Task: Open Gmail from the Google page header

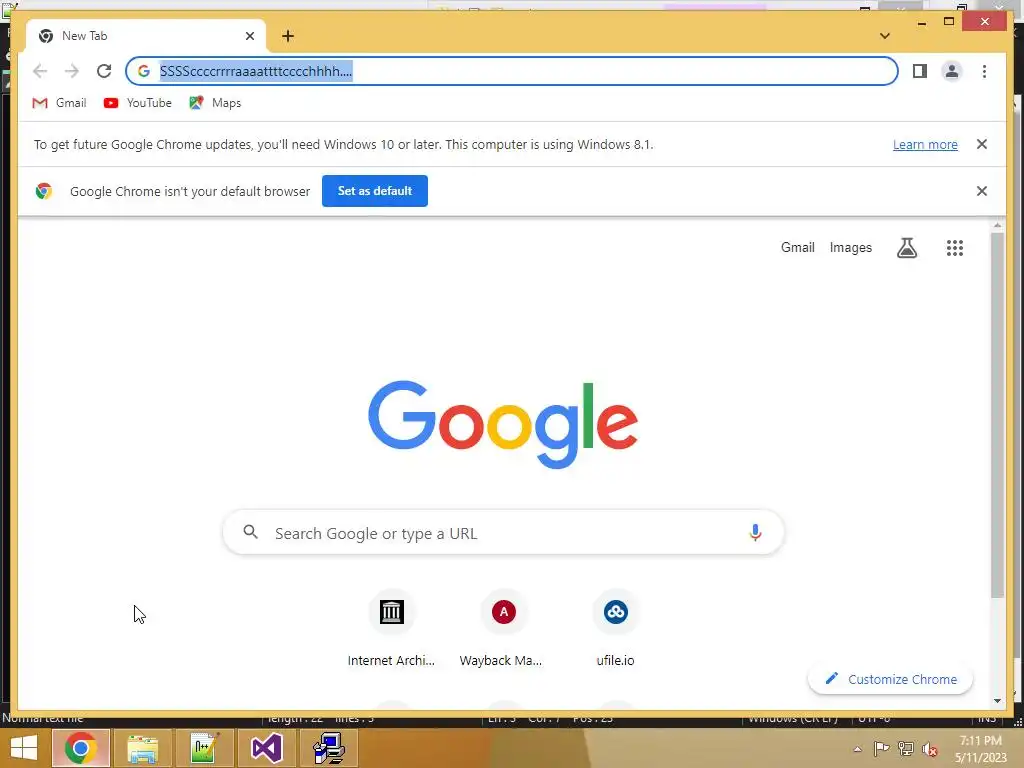Action: (797, 248)
